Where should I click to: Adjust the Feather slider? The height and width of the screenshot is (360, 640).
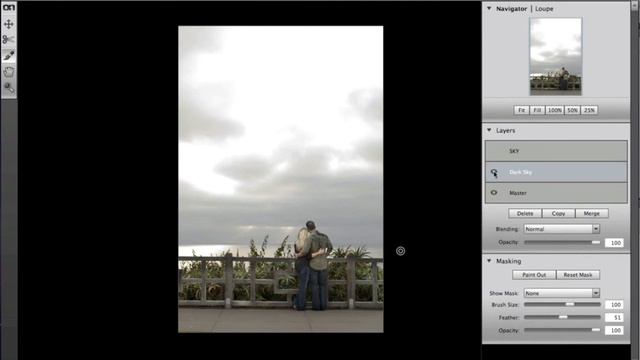click(x=562, y=317)
